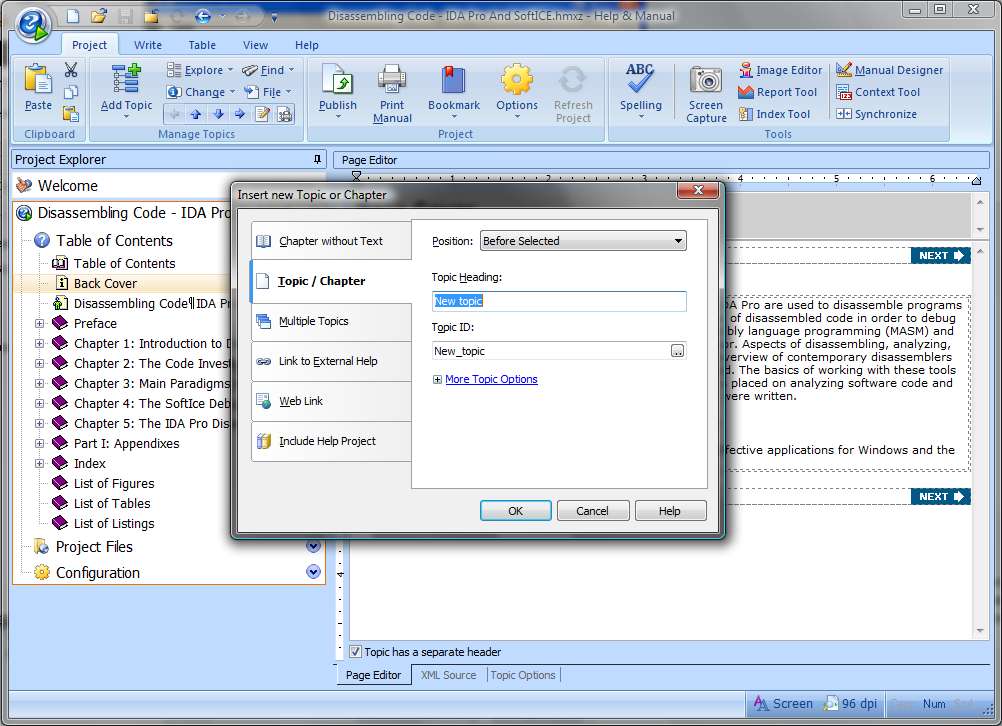Viewport: 1002px width, 726px height.
Task: Click the Add Topic icon
Action: [x=127, y=79]
